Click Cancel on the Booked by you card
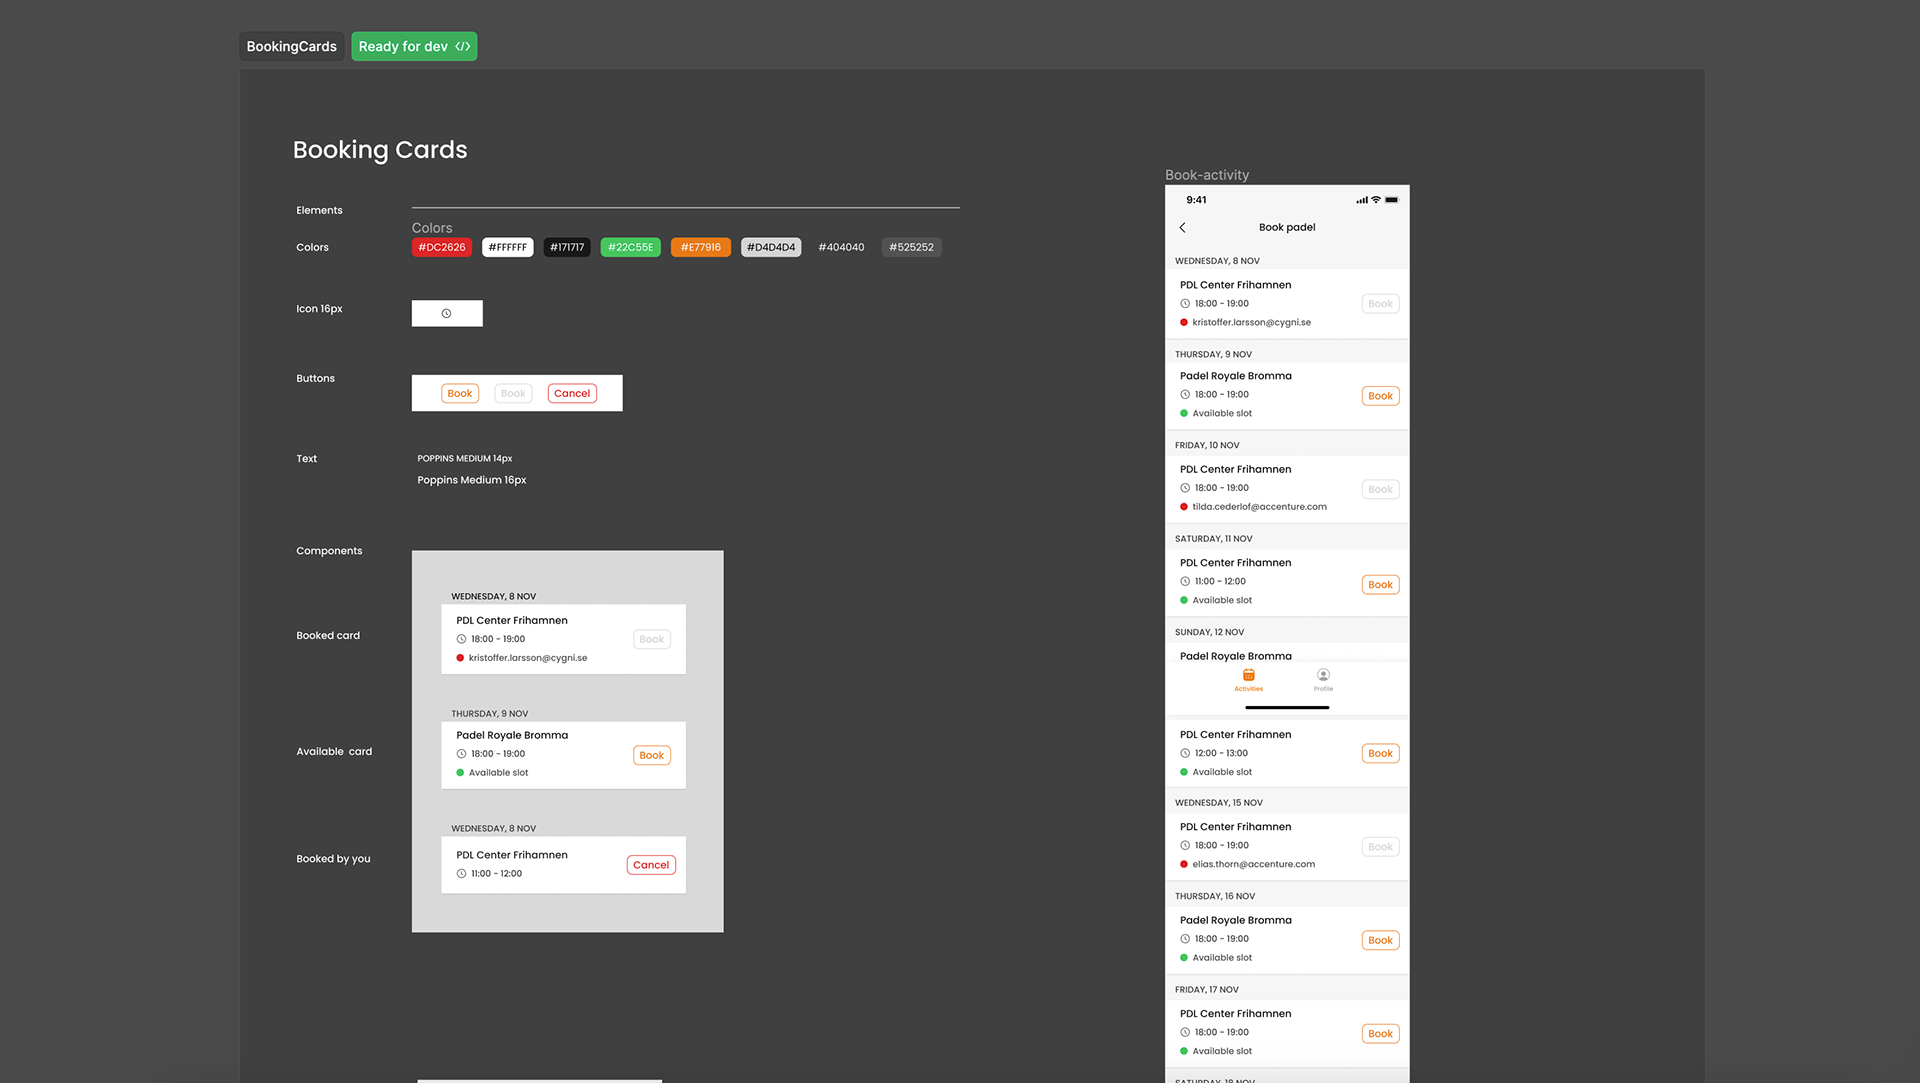Viewport: 1920px width, 1083px height. click(x=651, y=865)
